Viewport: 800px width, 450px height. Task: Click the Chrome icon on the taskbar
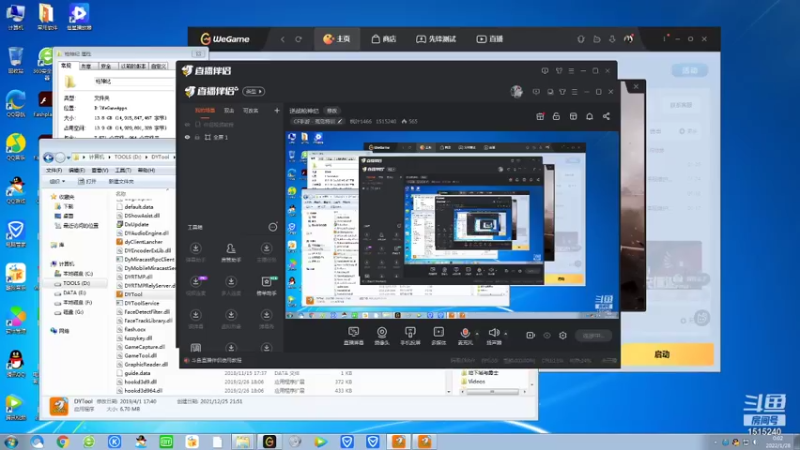point(63,441)
